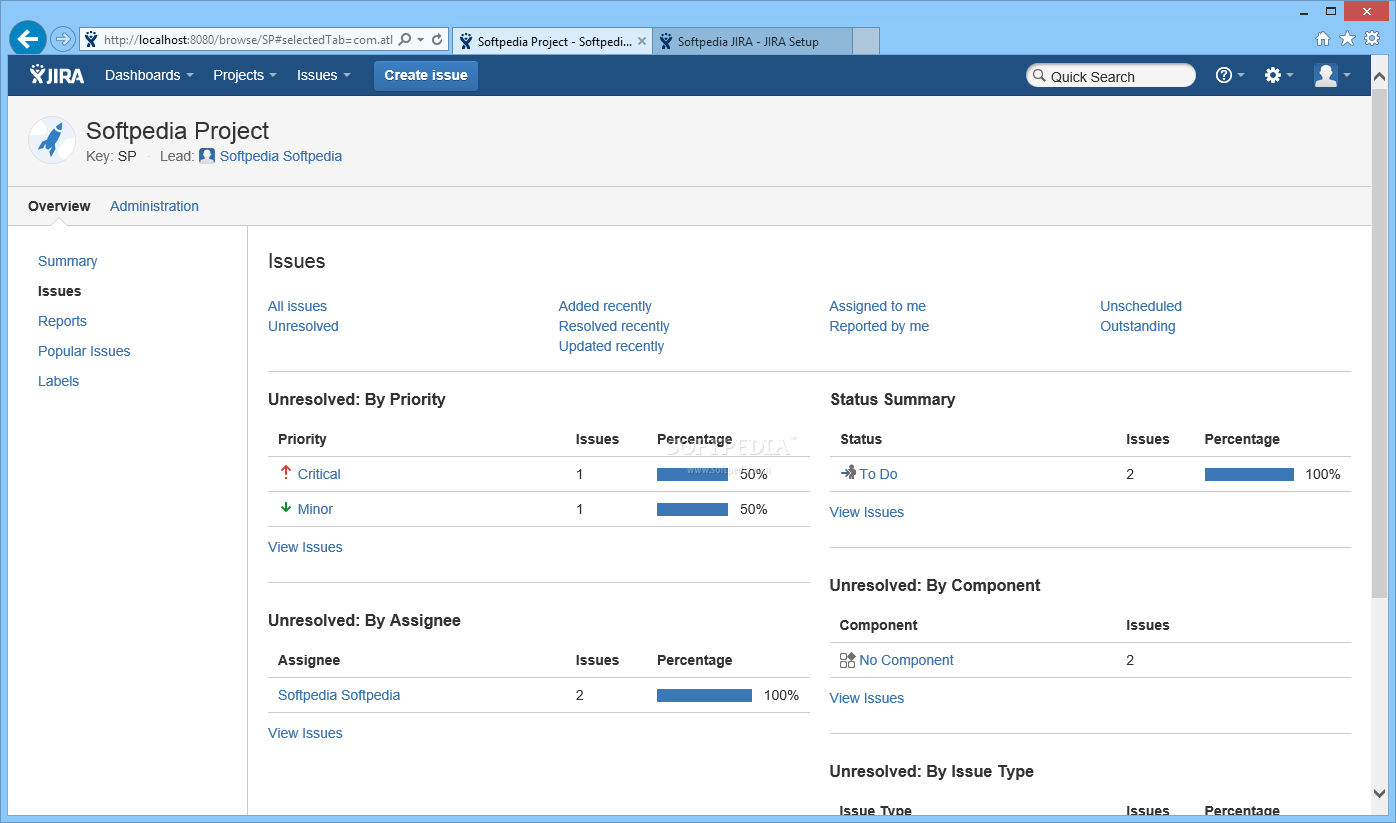Open the No Component link
The height and width of the screenshot is (823, 1396).
pyautogui.click(x=906, y=660)
